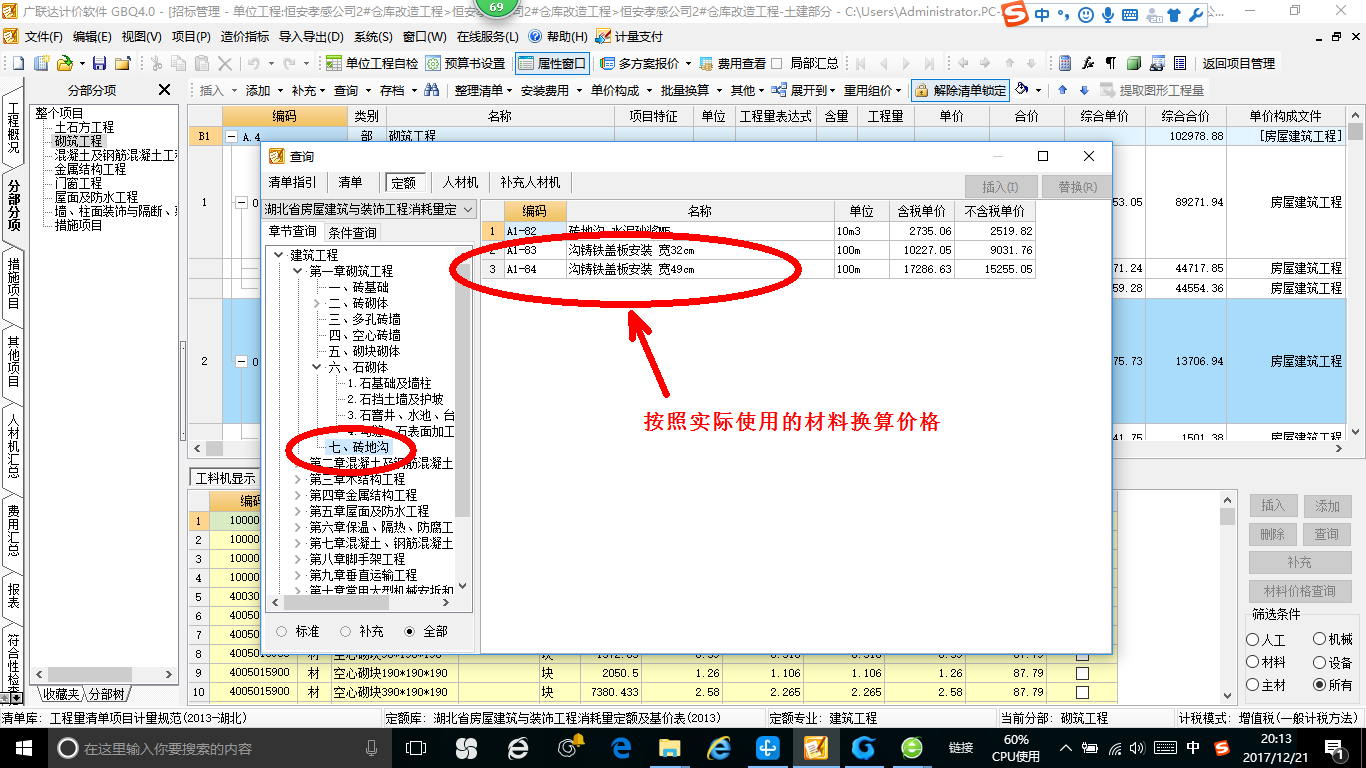This screenshot has width=1366, height=768.
Task: Click the 计量支付 menu icon
Action: coord(629,36)
